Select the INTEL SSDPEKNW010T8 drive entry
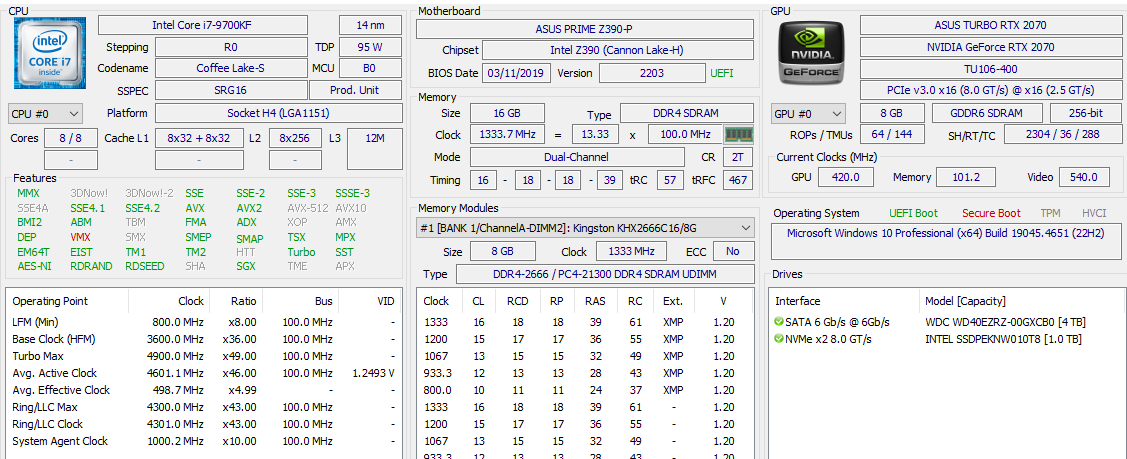The height and width of the screenshot is (459, 1127). (x=1005, y=339)
